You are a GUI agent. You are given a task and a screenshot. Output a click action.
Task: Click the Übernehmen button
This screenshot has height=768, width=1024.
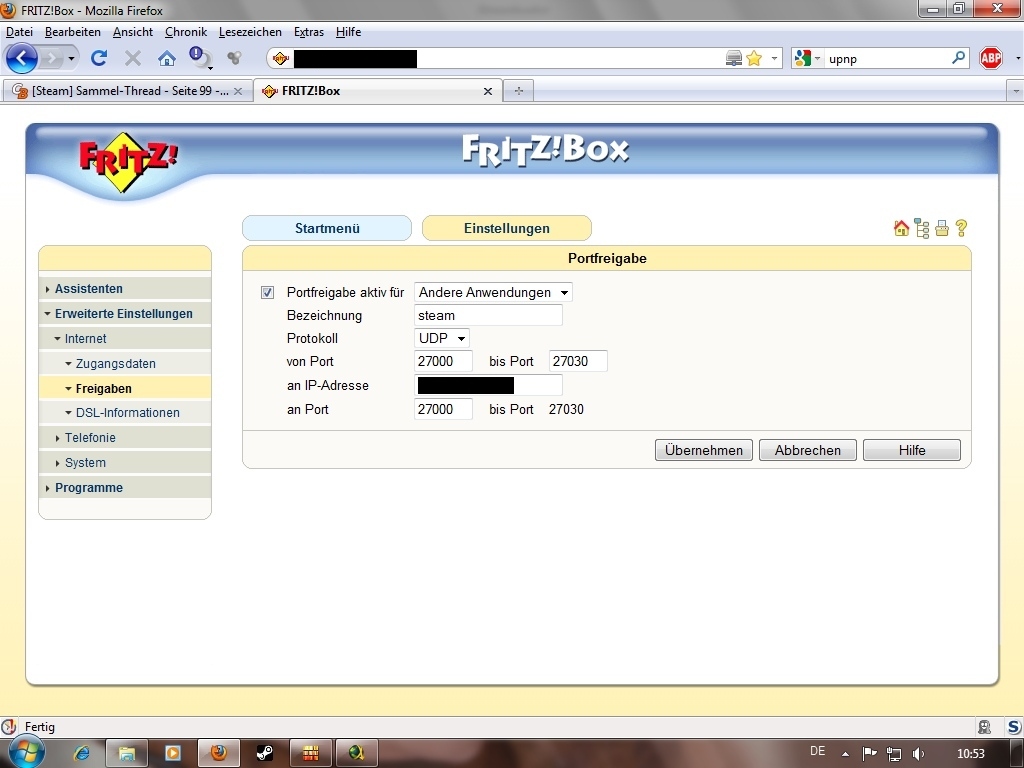click(703, 450)
